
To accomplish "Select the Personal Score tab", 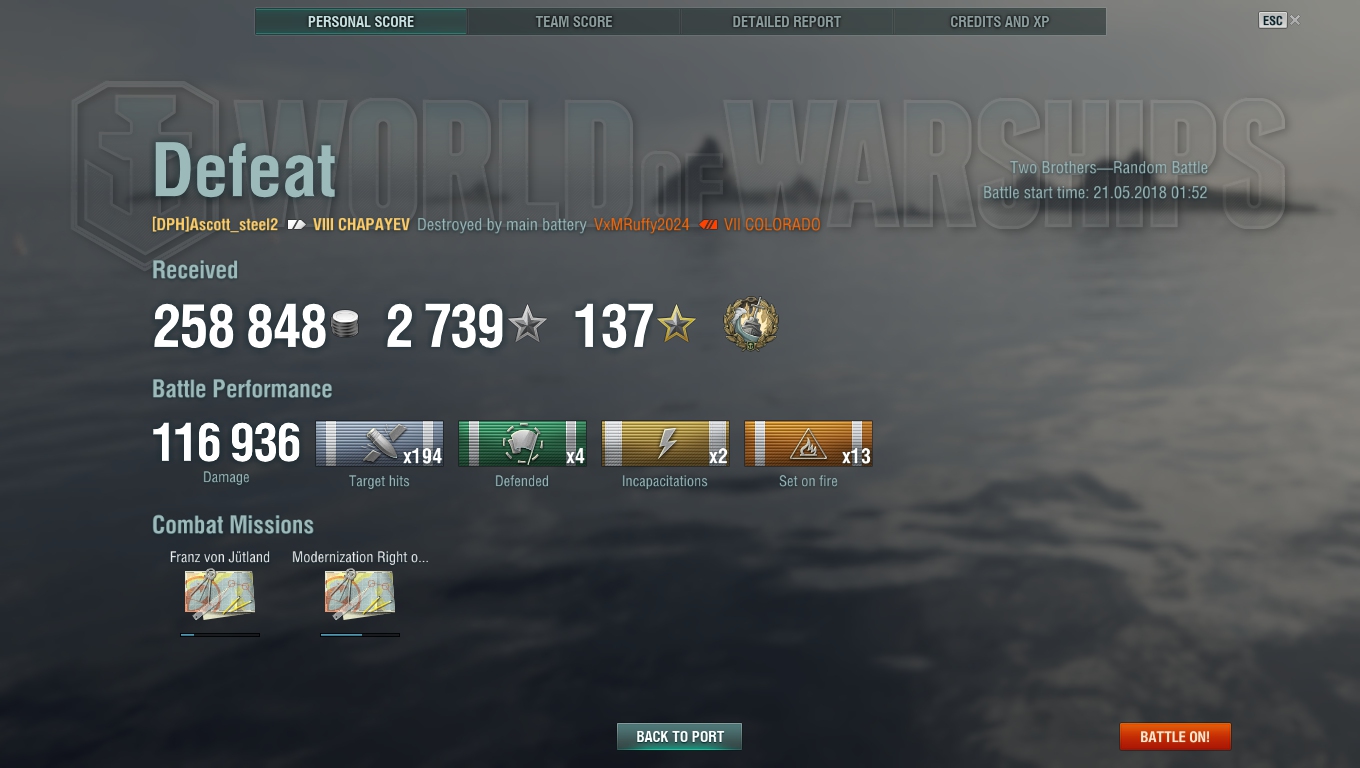I will click(x=361, y=21).
